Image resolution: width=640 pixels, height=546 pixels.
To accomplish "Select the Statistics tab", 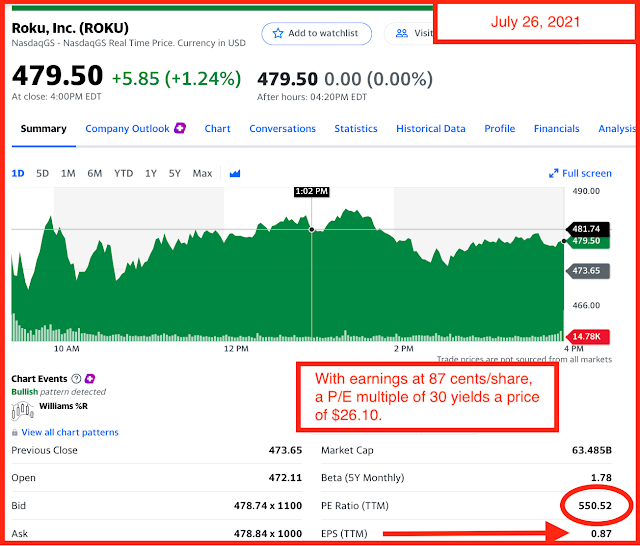I will pos(356,129).
